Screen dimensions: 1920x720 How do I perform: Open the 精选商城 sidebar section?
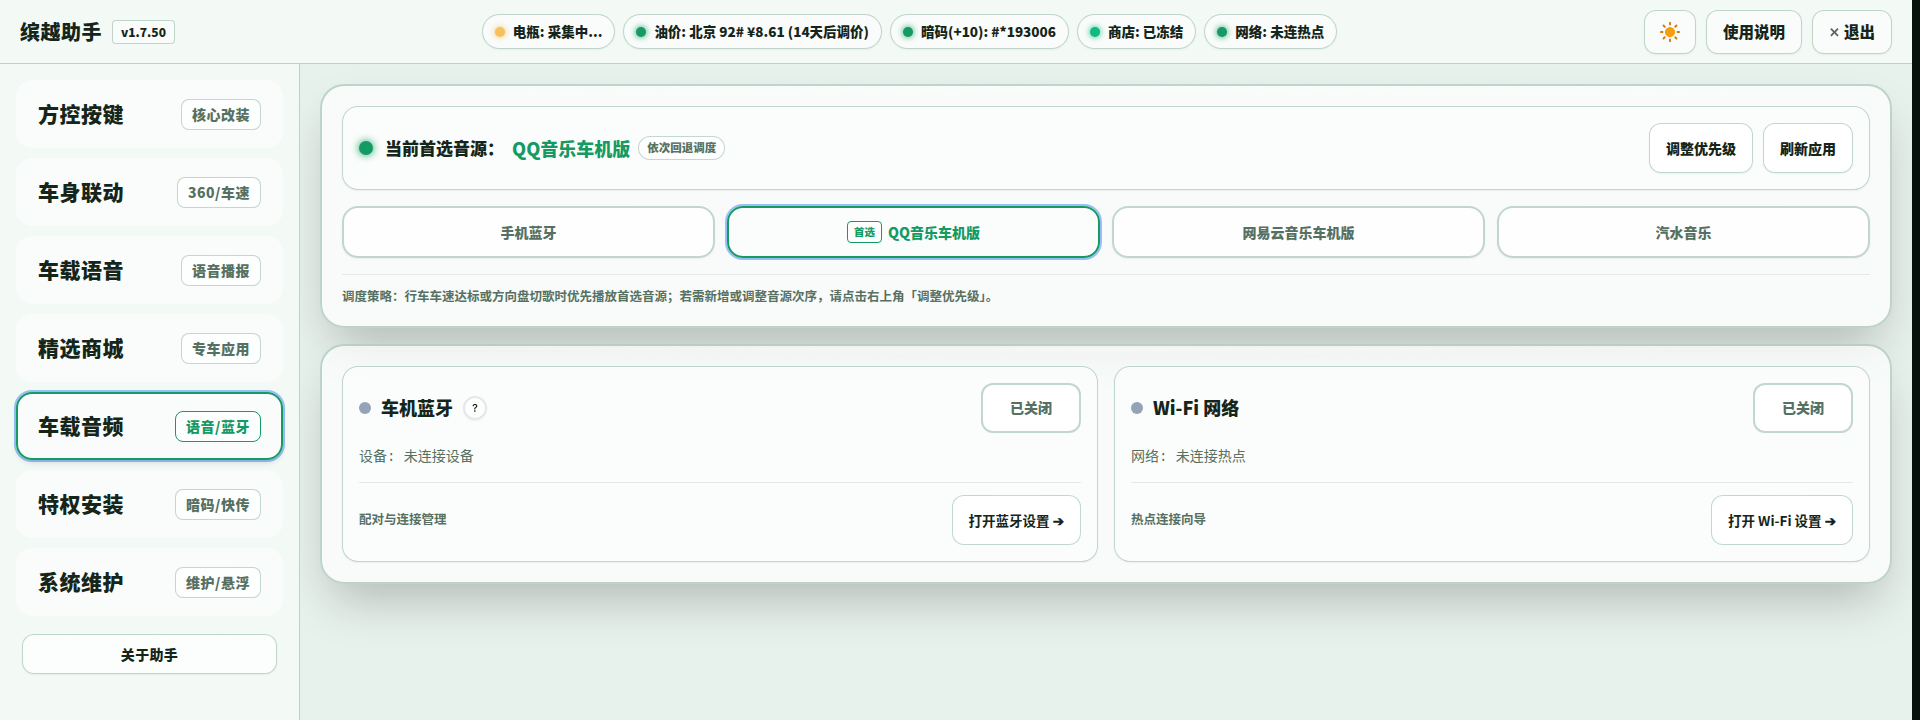pos(149,348)
